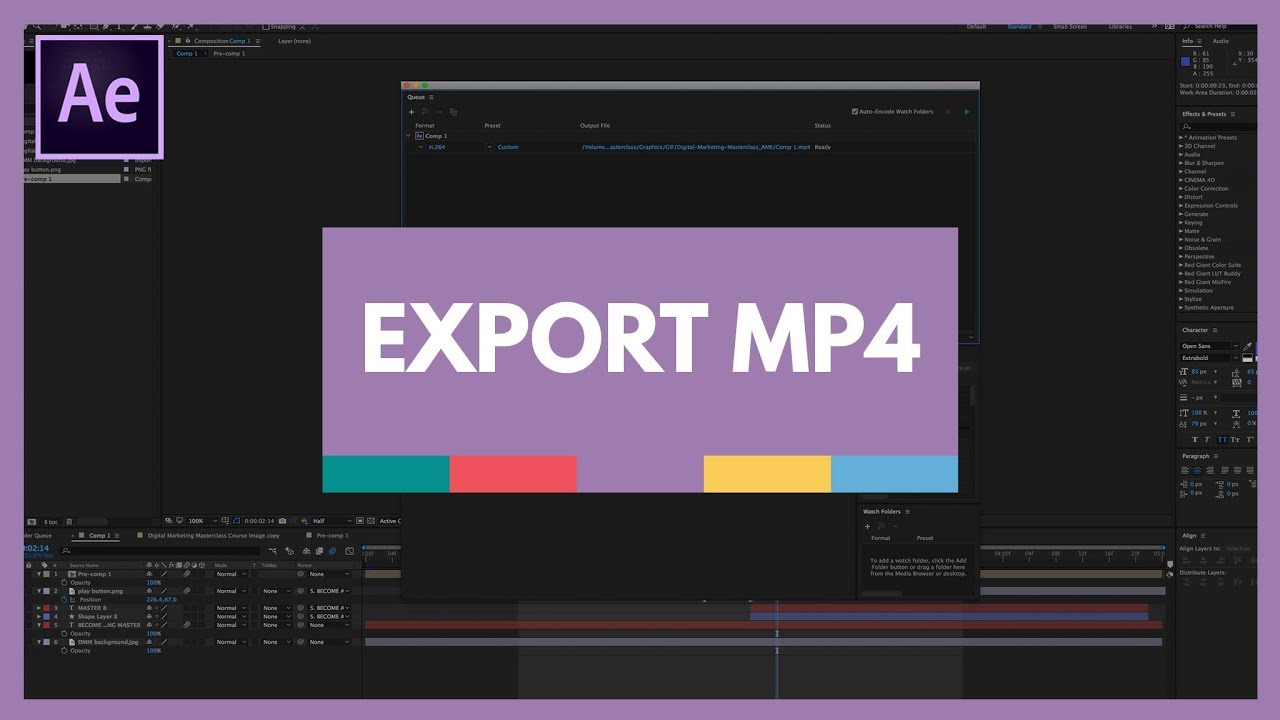Image resolution: width=1280 pixels, height=720 pixels.
Task: Toggle hiding shy layers in the timeline
Action: click(306, 551)
